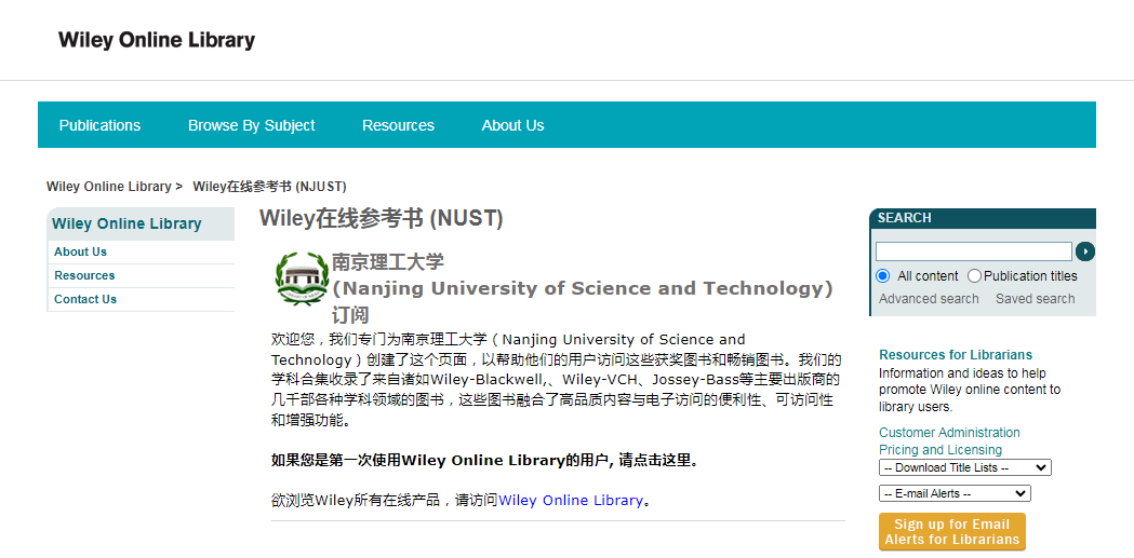Click Resources in the left sidebar
The image size is (1134, 558).
(x=84, y=275)
